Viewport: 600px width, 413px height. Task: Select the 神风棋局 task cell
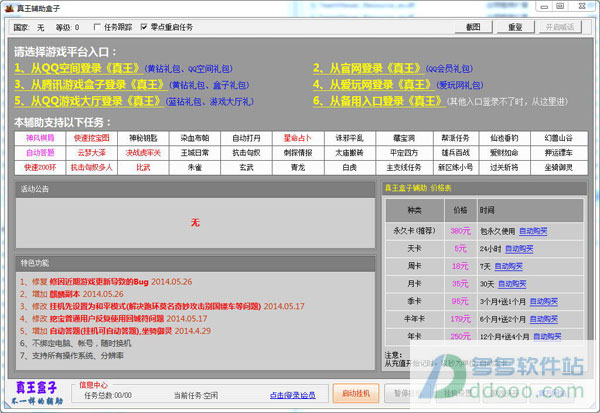(40, 138)
